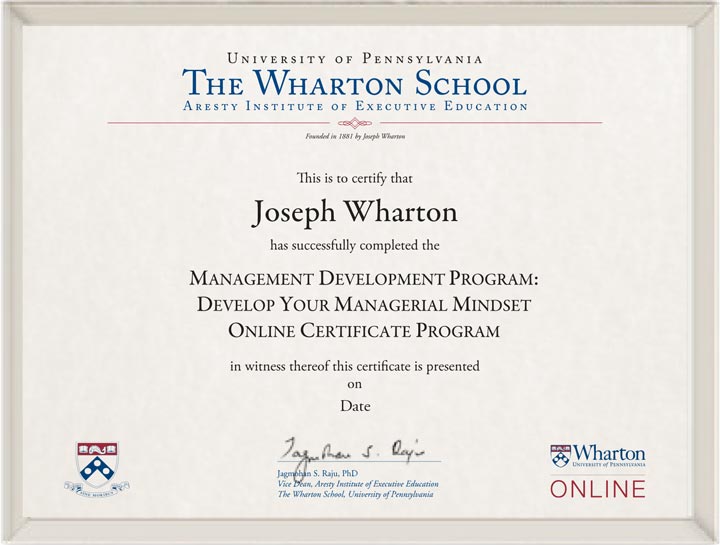
Task: Select the recipient name 'Joseph Wharton'
Action: (x=355, y=212)
